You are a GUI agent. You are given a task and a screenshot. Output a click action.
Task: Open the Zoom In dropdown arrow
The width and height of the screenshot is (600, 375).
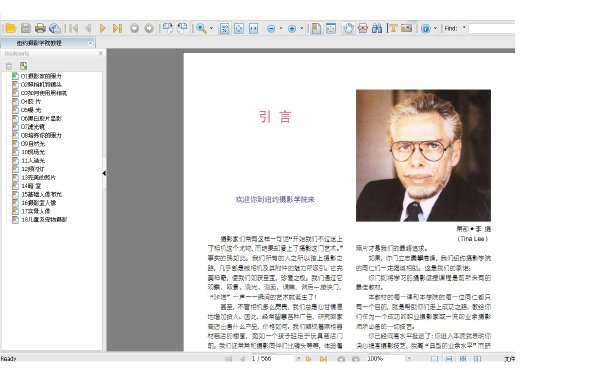(x=302, y=28)
